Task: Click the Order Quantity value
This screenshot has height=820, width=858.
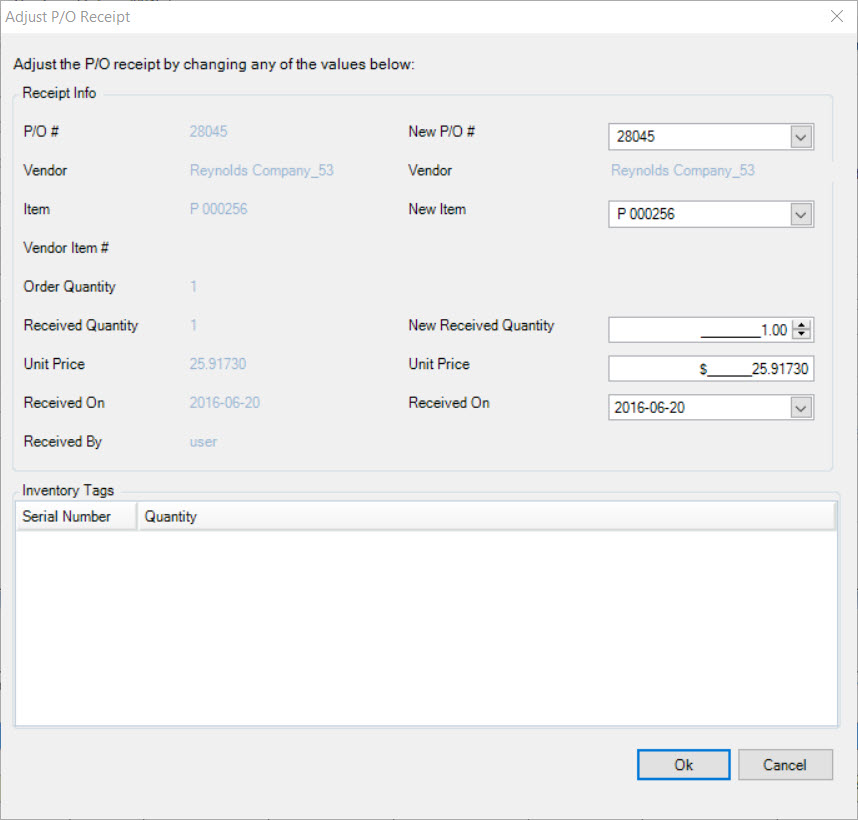Action: [193, 286]
